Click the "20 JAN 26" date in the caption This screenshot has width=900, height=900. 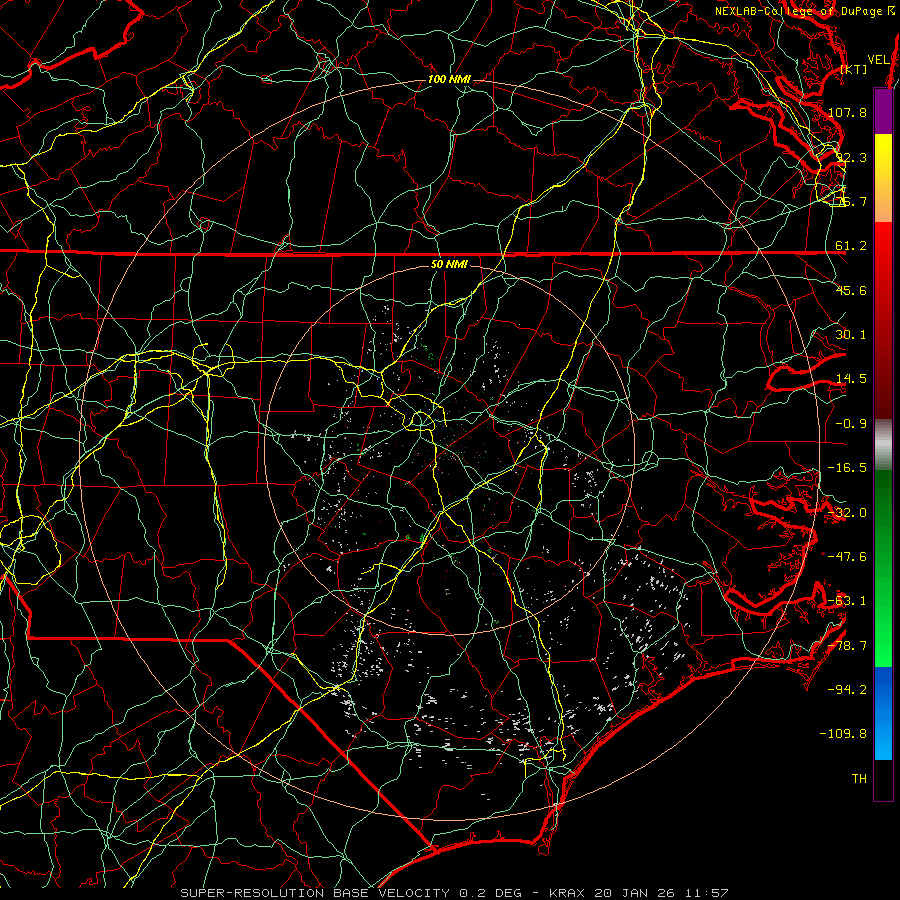[x=635, y=893]
